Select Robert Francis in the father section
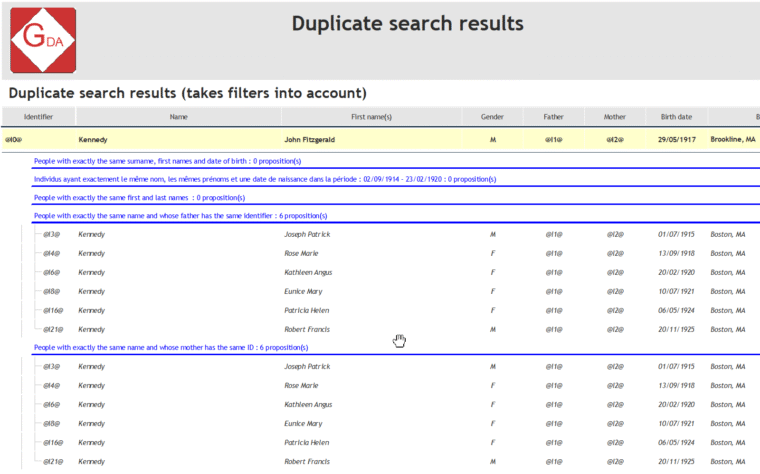This screenshot has width=760, height=474. tap(307, 329)
